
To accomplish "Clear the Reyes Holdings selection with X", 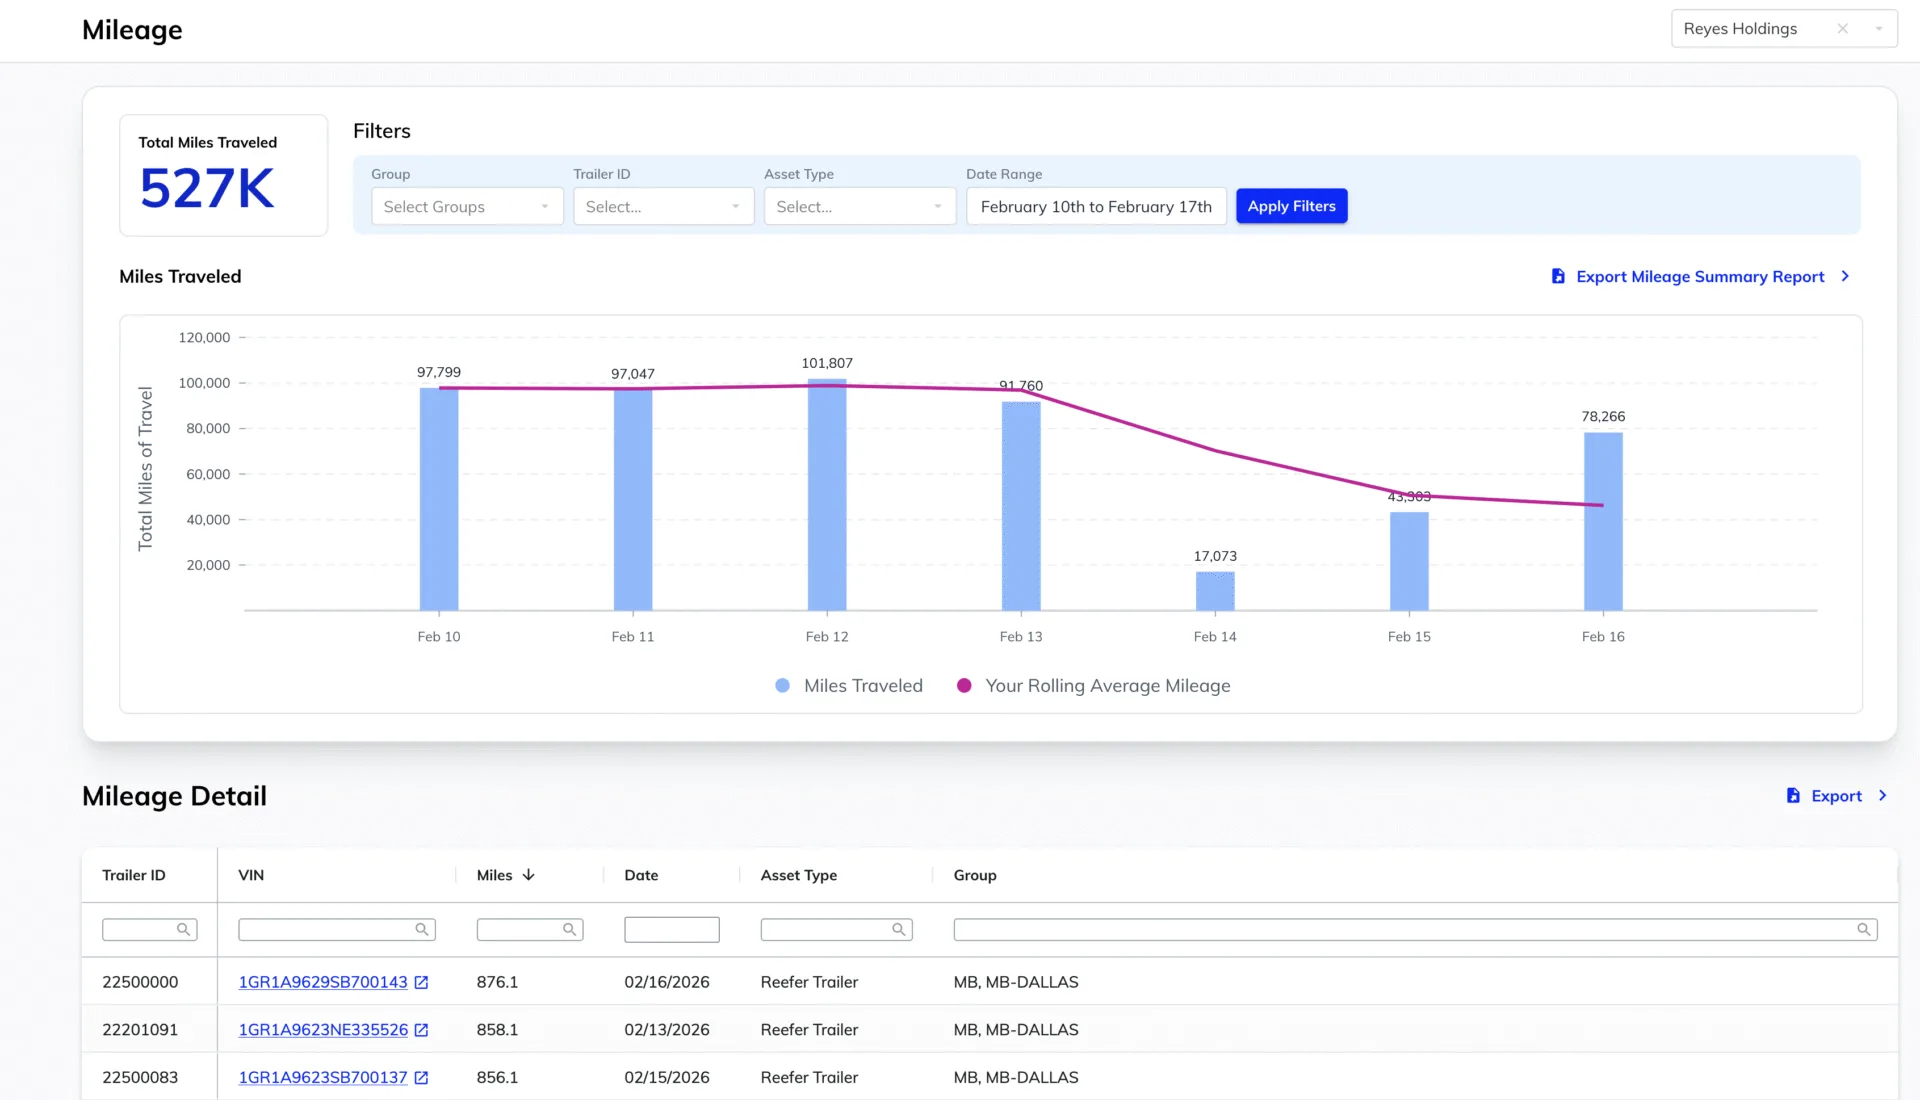I will [1842, 29].
